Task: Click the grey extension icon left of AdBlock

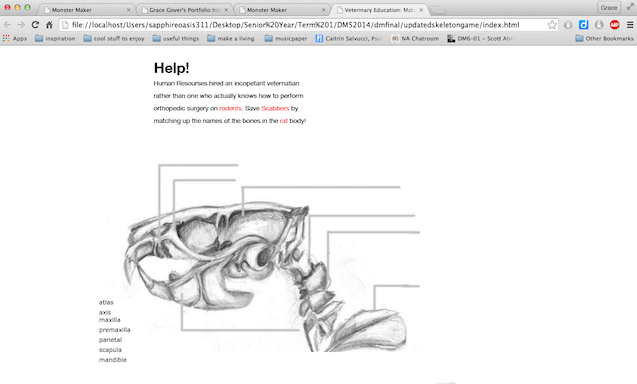Action: [x=599, y=25]
